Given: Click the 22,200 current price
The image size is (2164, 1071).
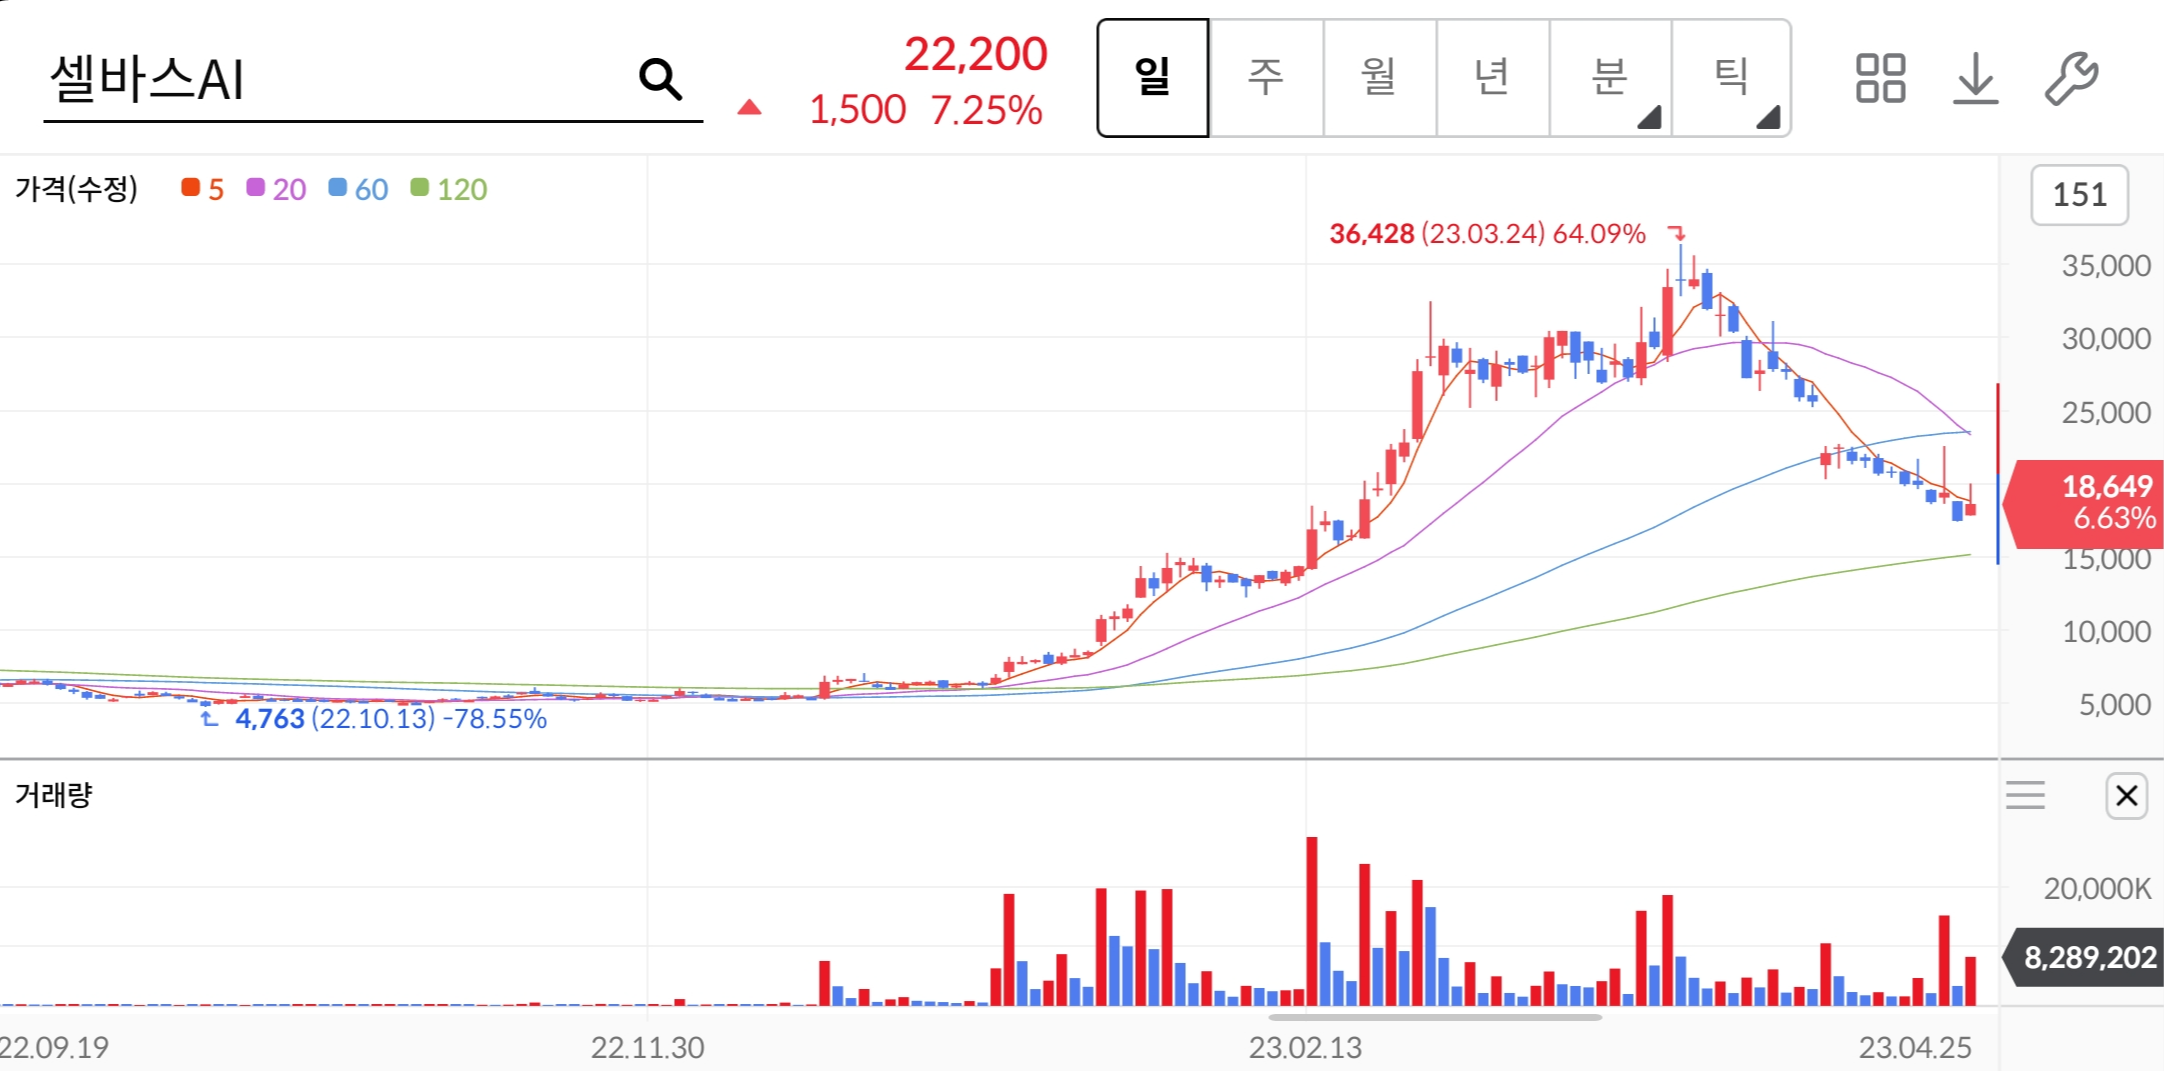Looking at the screenshot, I should click(x=976, y=54).
